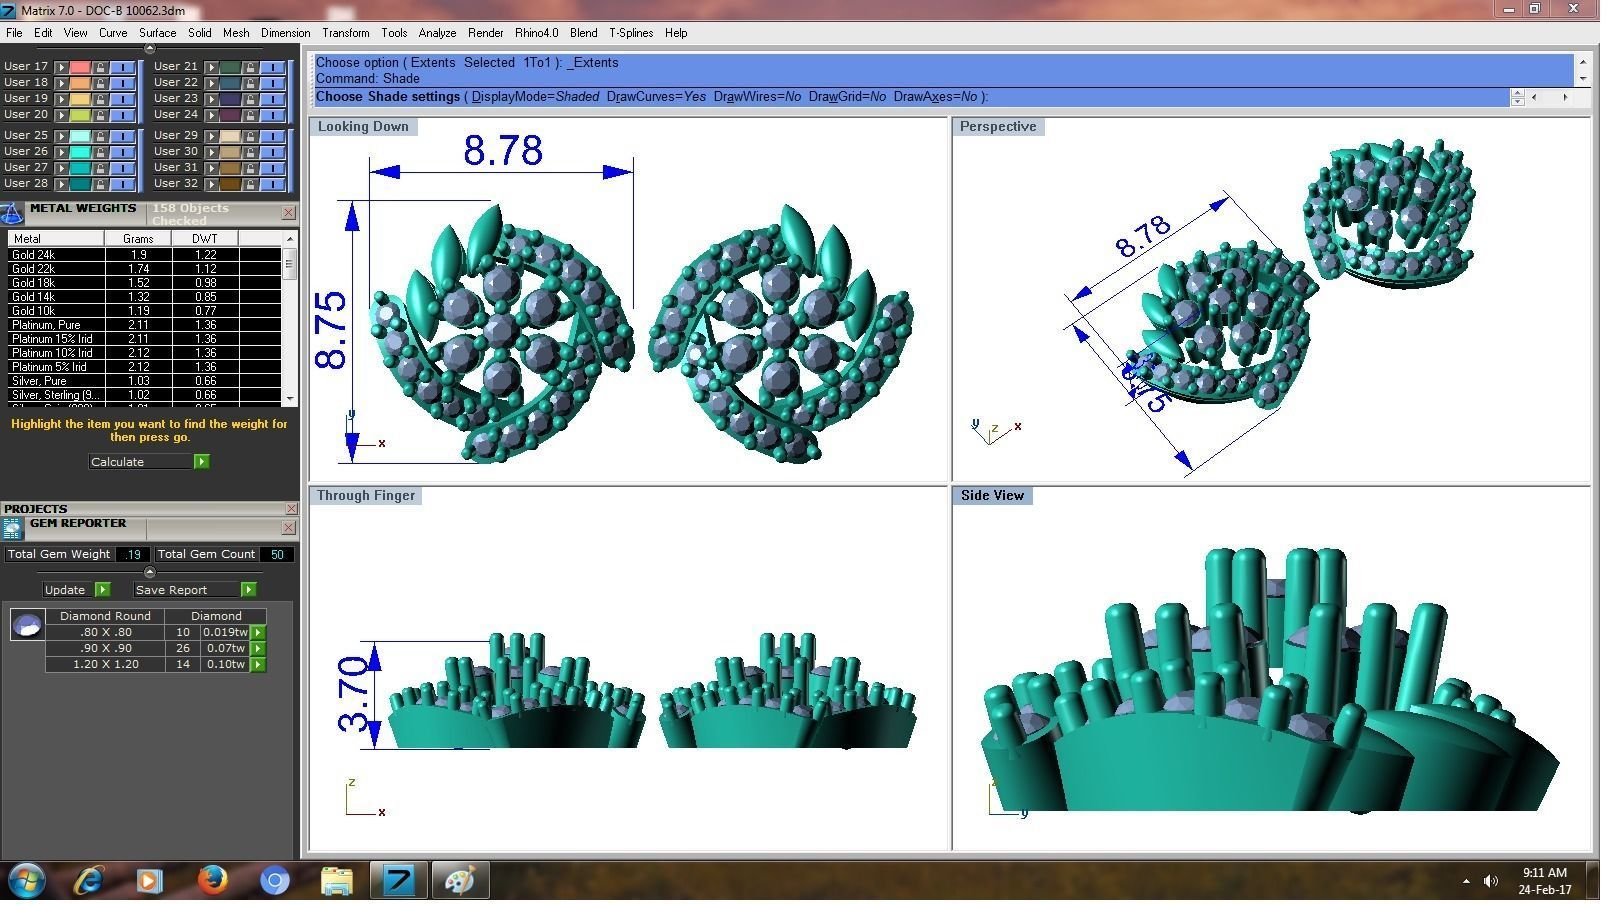Click the volume speaker icon in system tray
Screen dimensions: 1608x904
point(1498,884)
